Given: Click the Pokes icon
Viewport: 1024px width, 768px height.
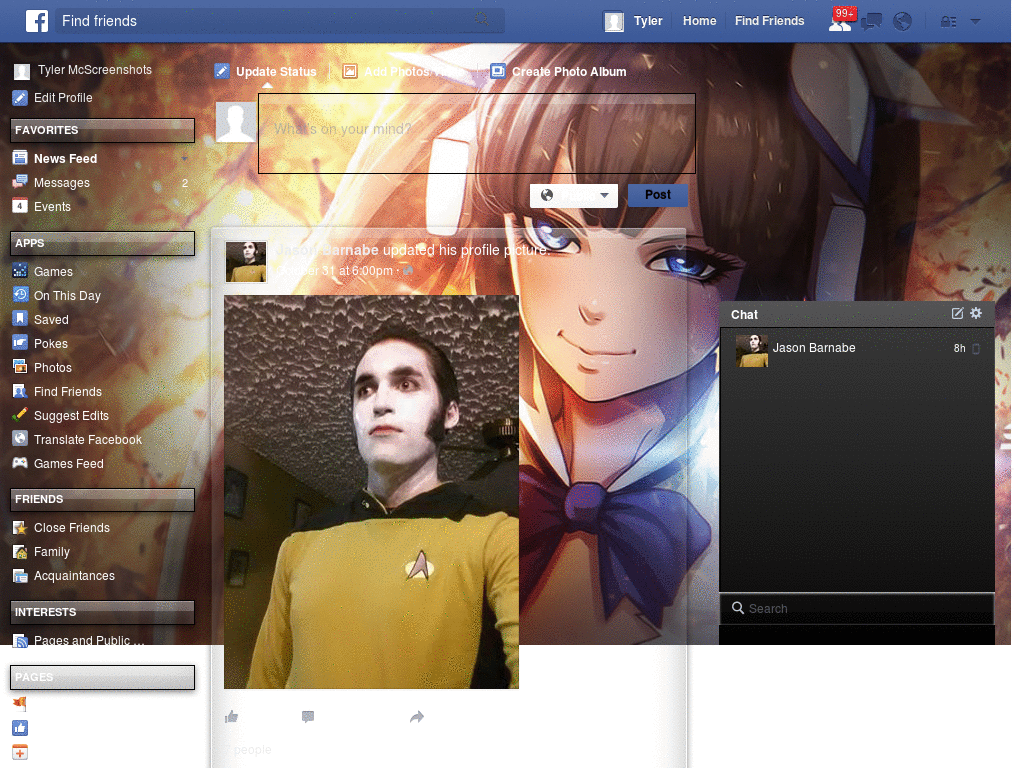Looking at the screenshot, I should 20,343.
